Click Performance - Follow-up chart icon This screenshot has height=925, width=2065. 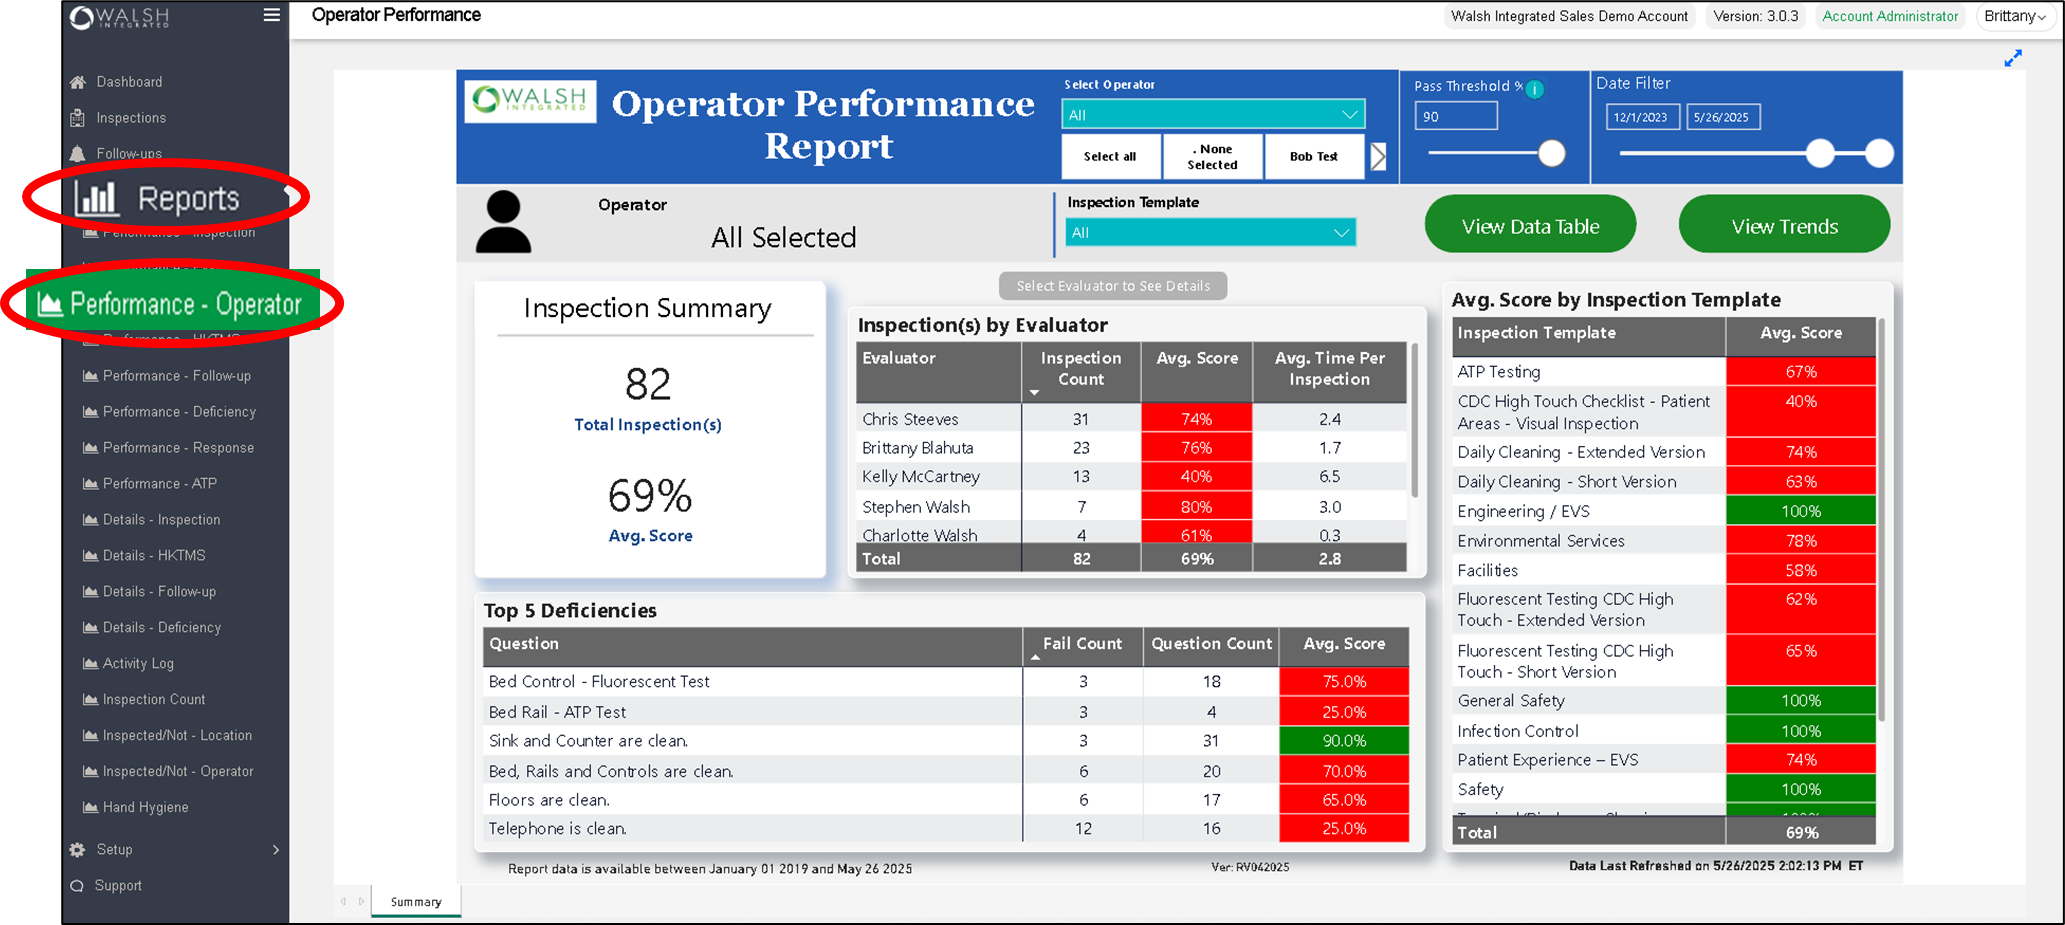tap(90, 376)
